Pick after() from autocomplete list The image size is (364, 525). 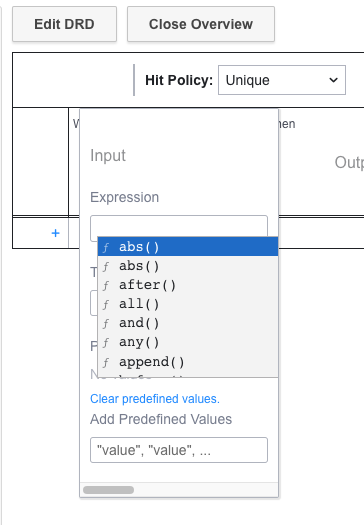tap(188, 285)
